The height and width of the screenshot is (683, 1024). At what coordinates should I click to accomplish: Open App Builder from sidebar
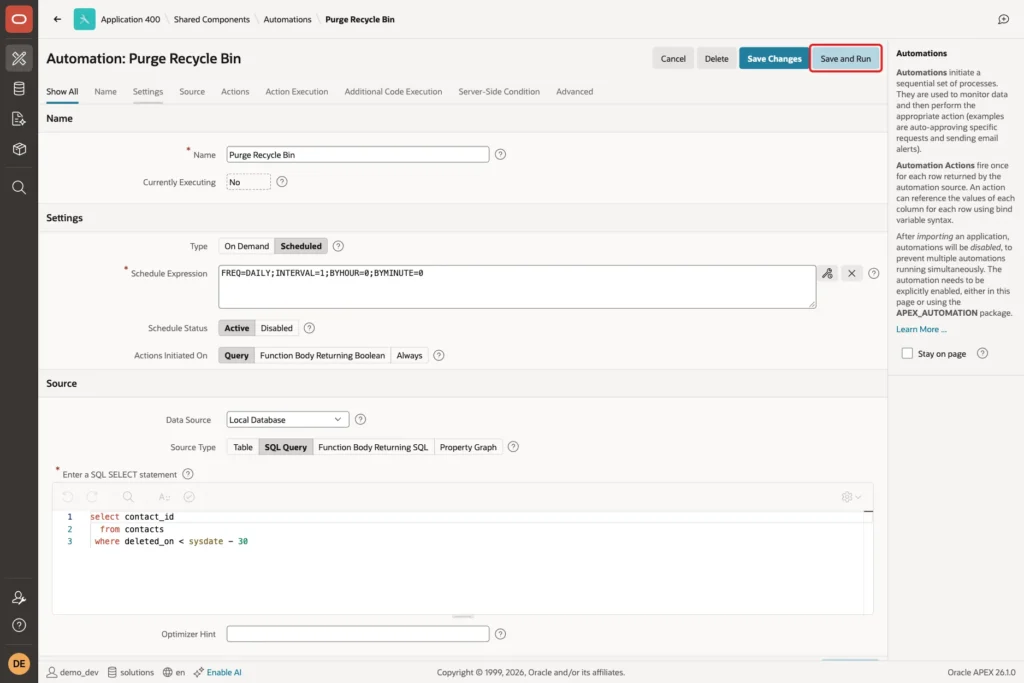pyautogui.click(x=19, y=58)
